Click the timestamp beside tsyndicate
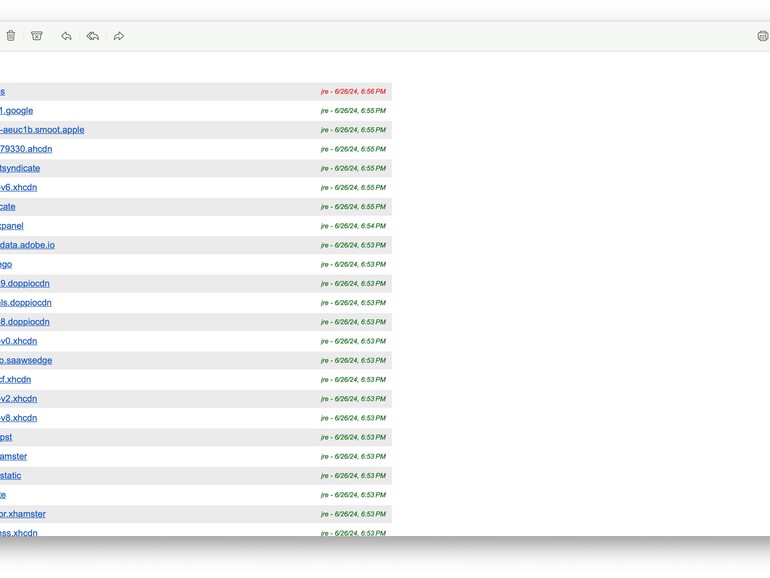The height and width of the screenshot is (578, 770). pyautogui.click(x=353, y=168)
